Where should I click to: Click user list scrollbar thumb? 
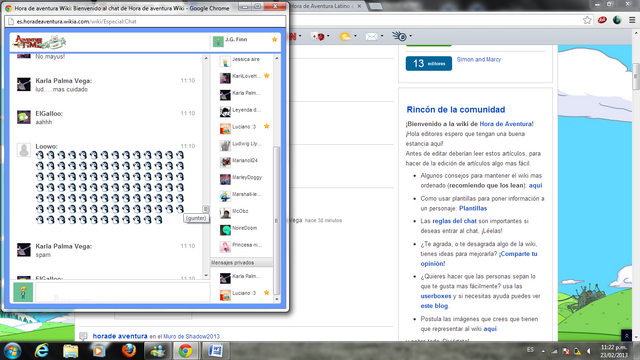point(276,220)
